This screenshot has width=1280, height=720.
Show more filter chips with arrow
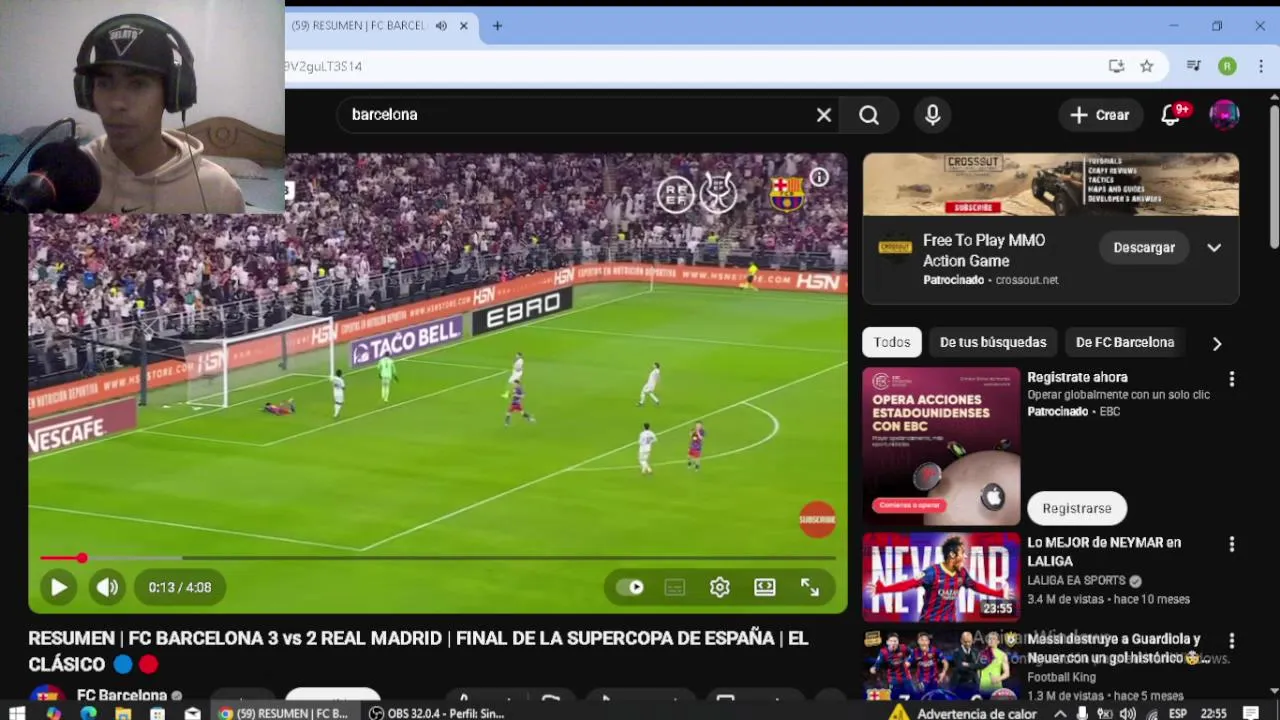[x=1217, y=343]
